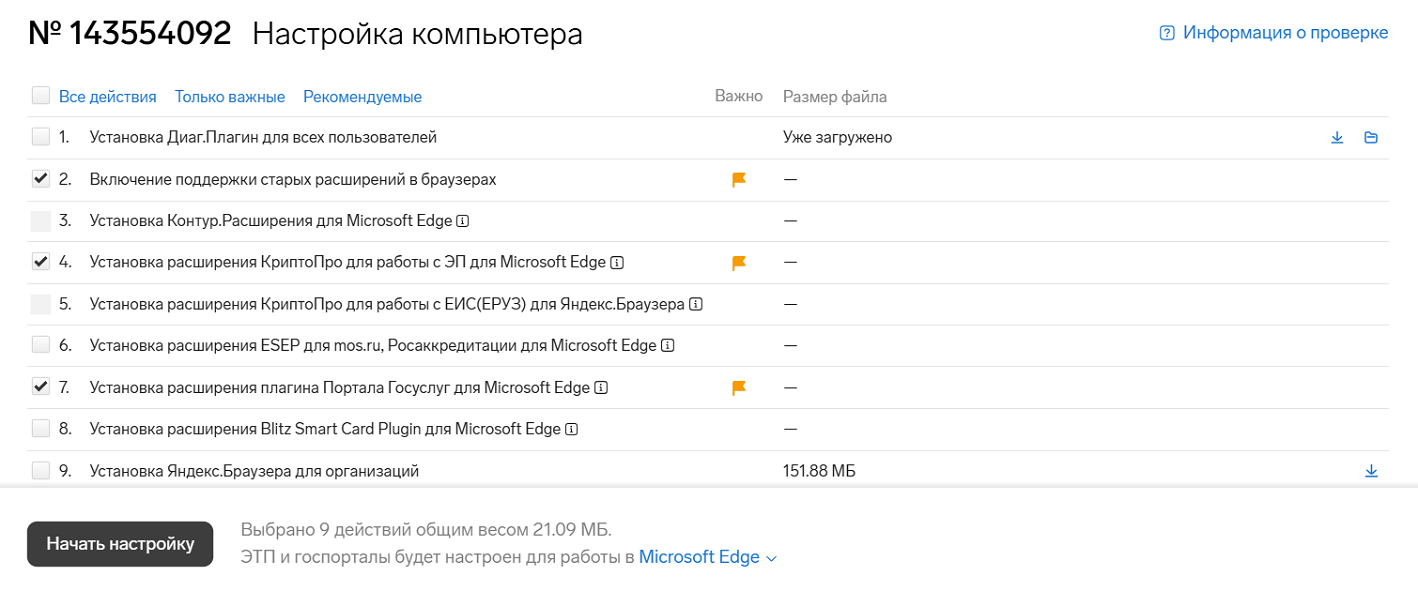Select the Все действия filter

click(108, 97)
